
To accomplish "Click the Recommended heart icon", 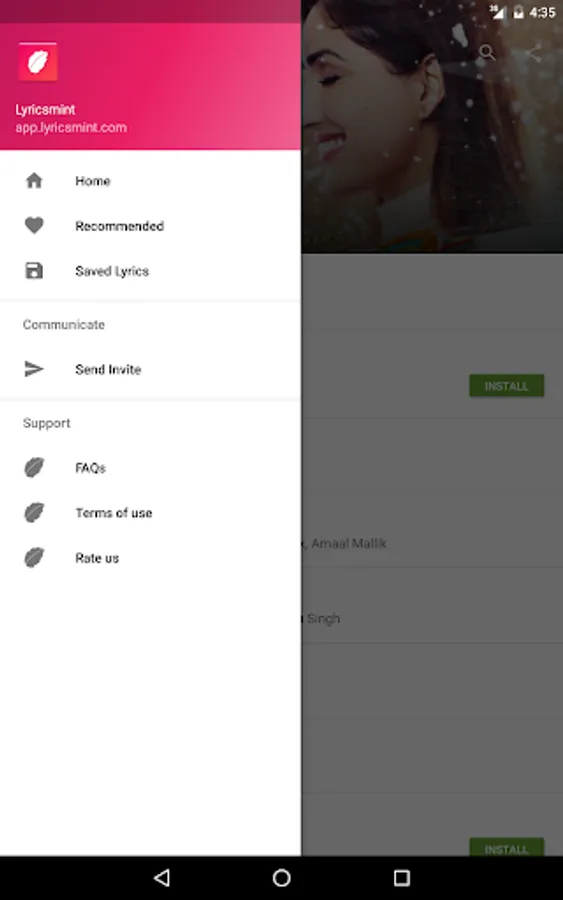I will pos(34,225).
